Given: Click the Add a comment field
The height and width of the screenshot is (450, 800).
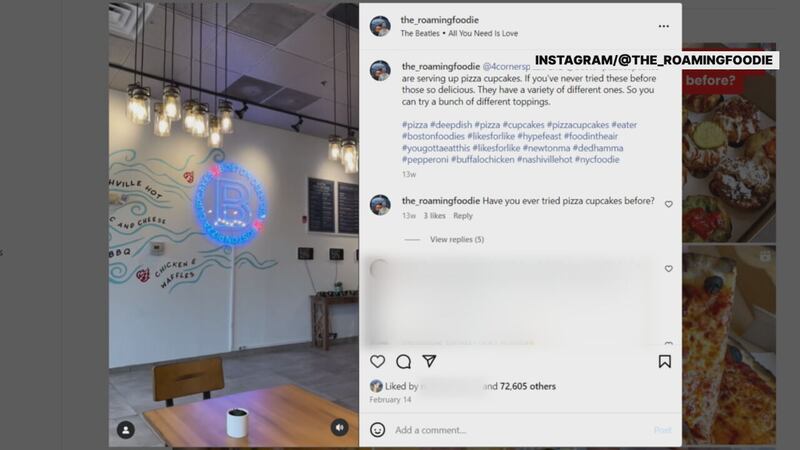Looking at the screenshot, I should [x=520, y=430].
